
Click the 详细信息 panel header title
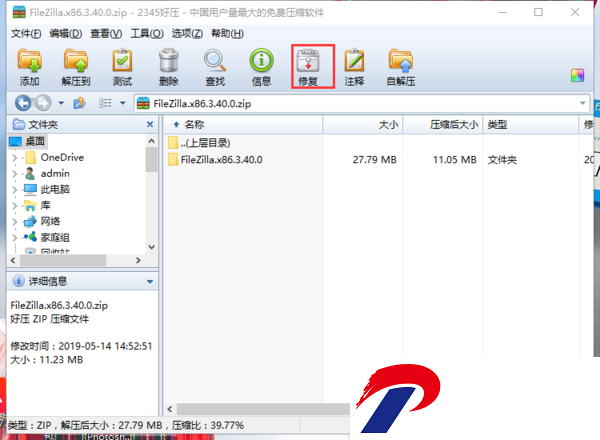pyautogui.click(x=48, y=282)
